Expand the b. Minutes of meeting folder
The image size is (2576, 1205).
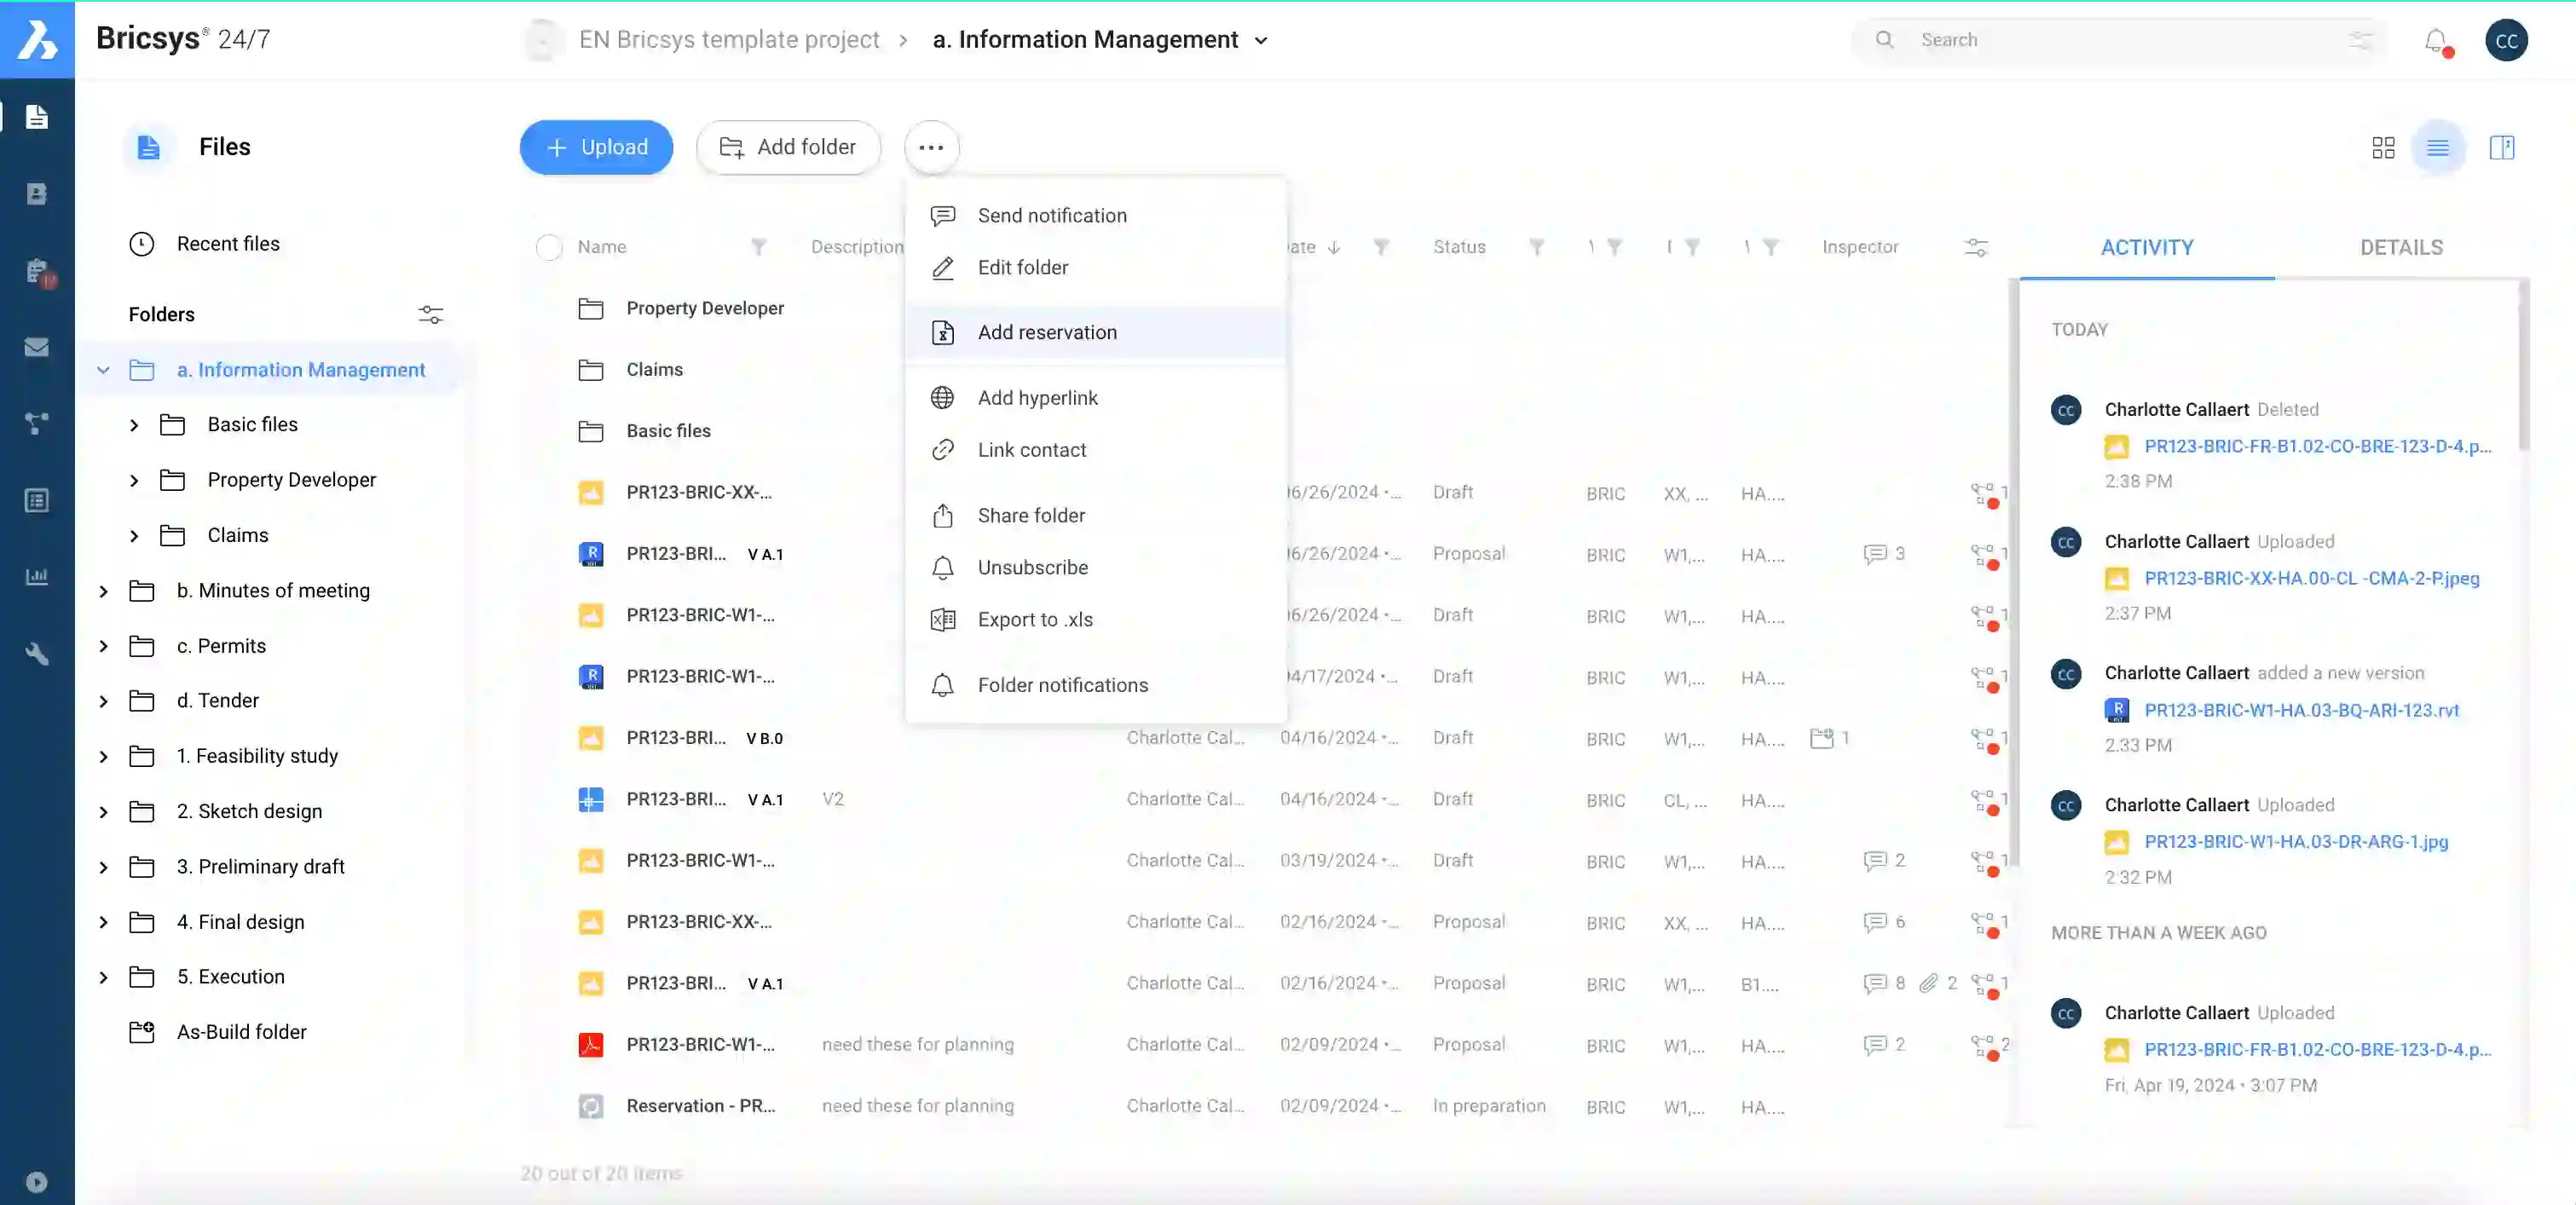(103, 591)
